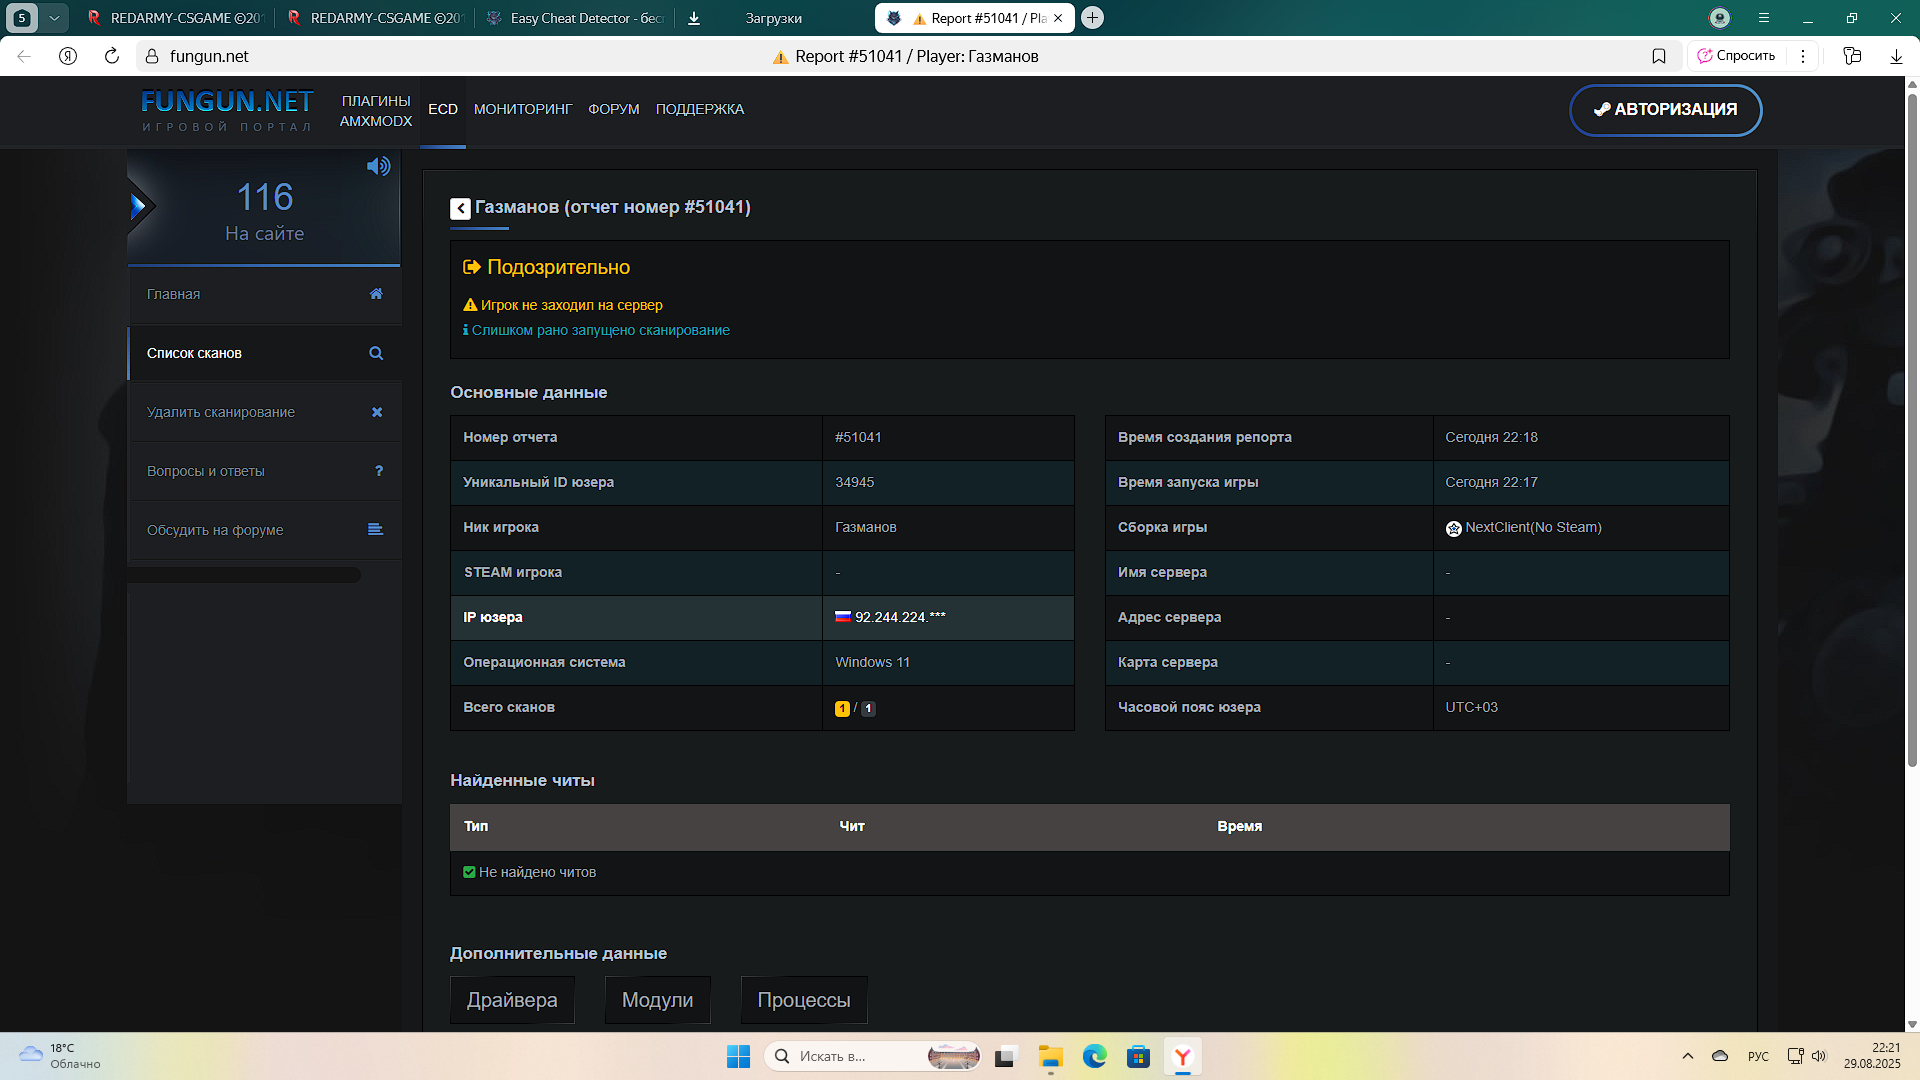Open browser downloads arrow in toolbar

click(x=1896, y=56)
